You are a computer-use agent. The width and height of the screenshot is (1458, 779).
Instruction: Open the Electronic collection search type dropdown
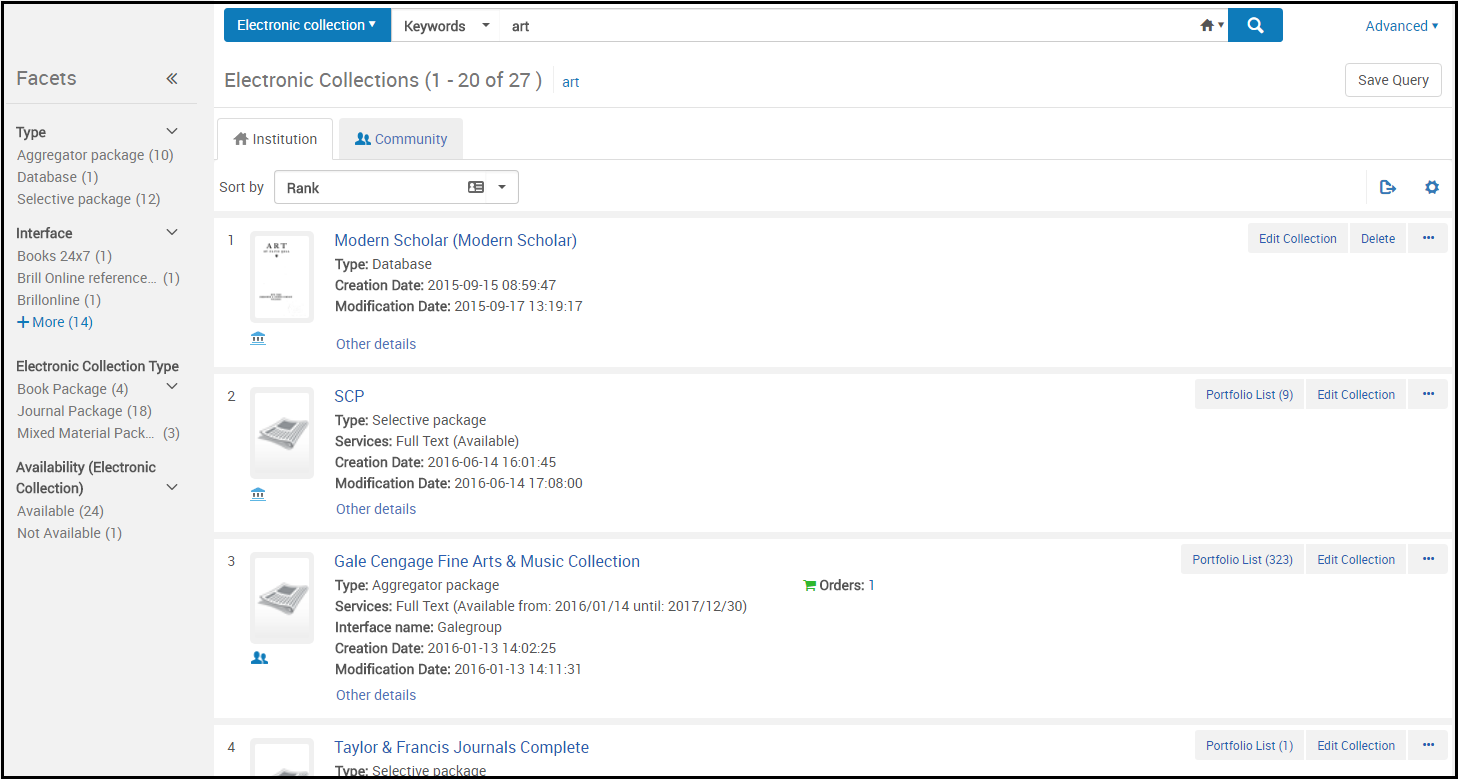click(x=307, y=26)
